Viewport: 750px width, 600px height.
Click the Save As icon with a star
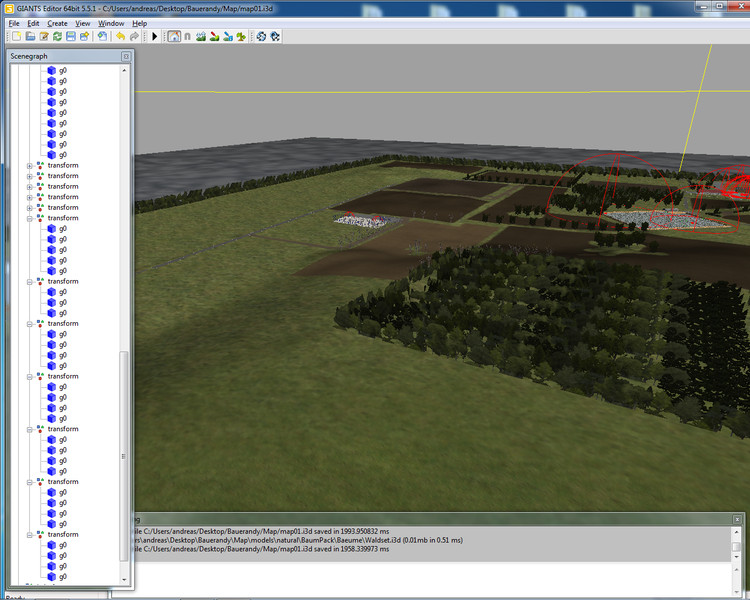85,36
